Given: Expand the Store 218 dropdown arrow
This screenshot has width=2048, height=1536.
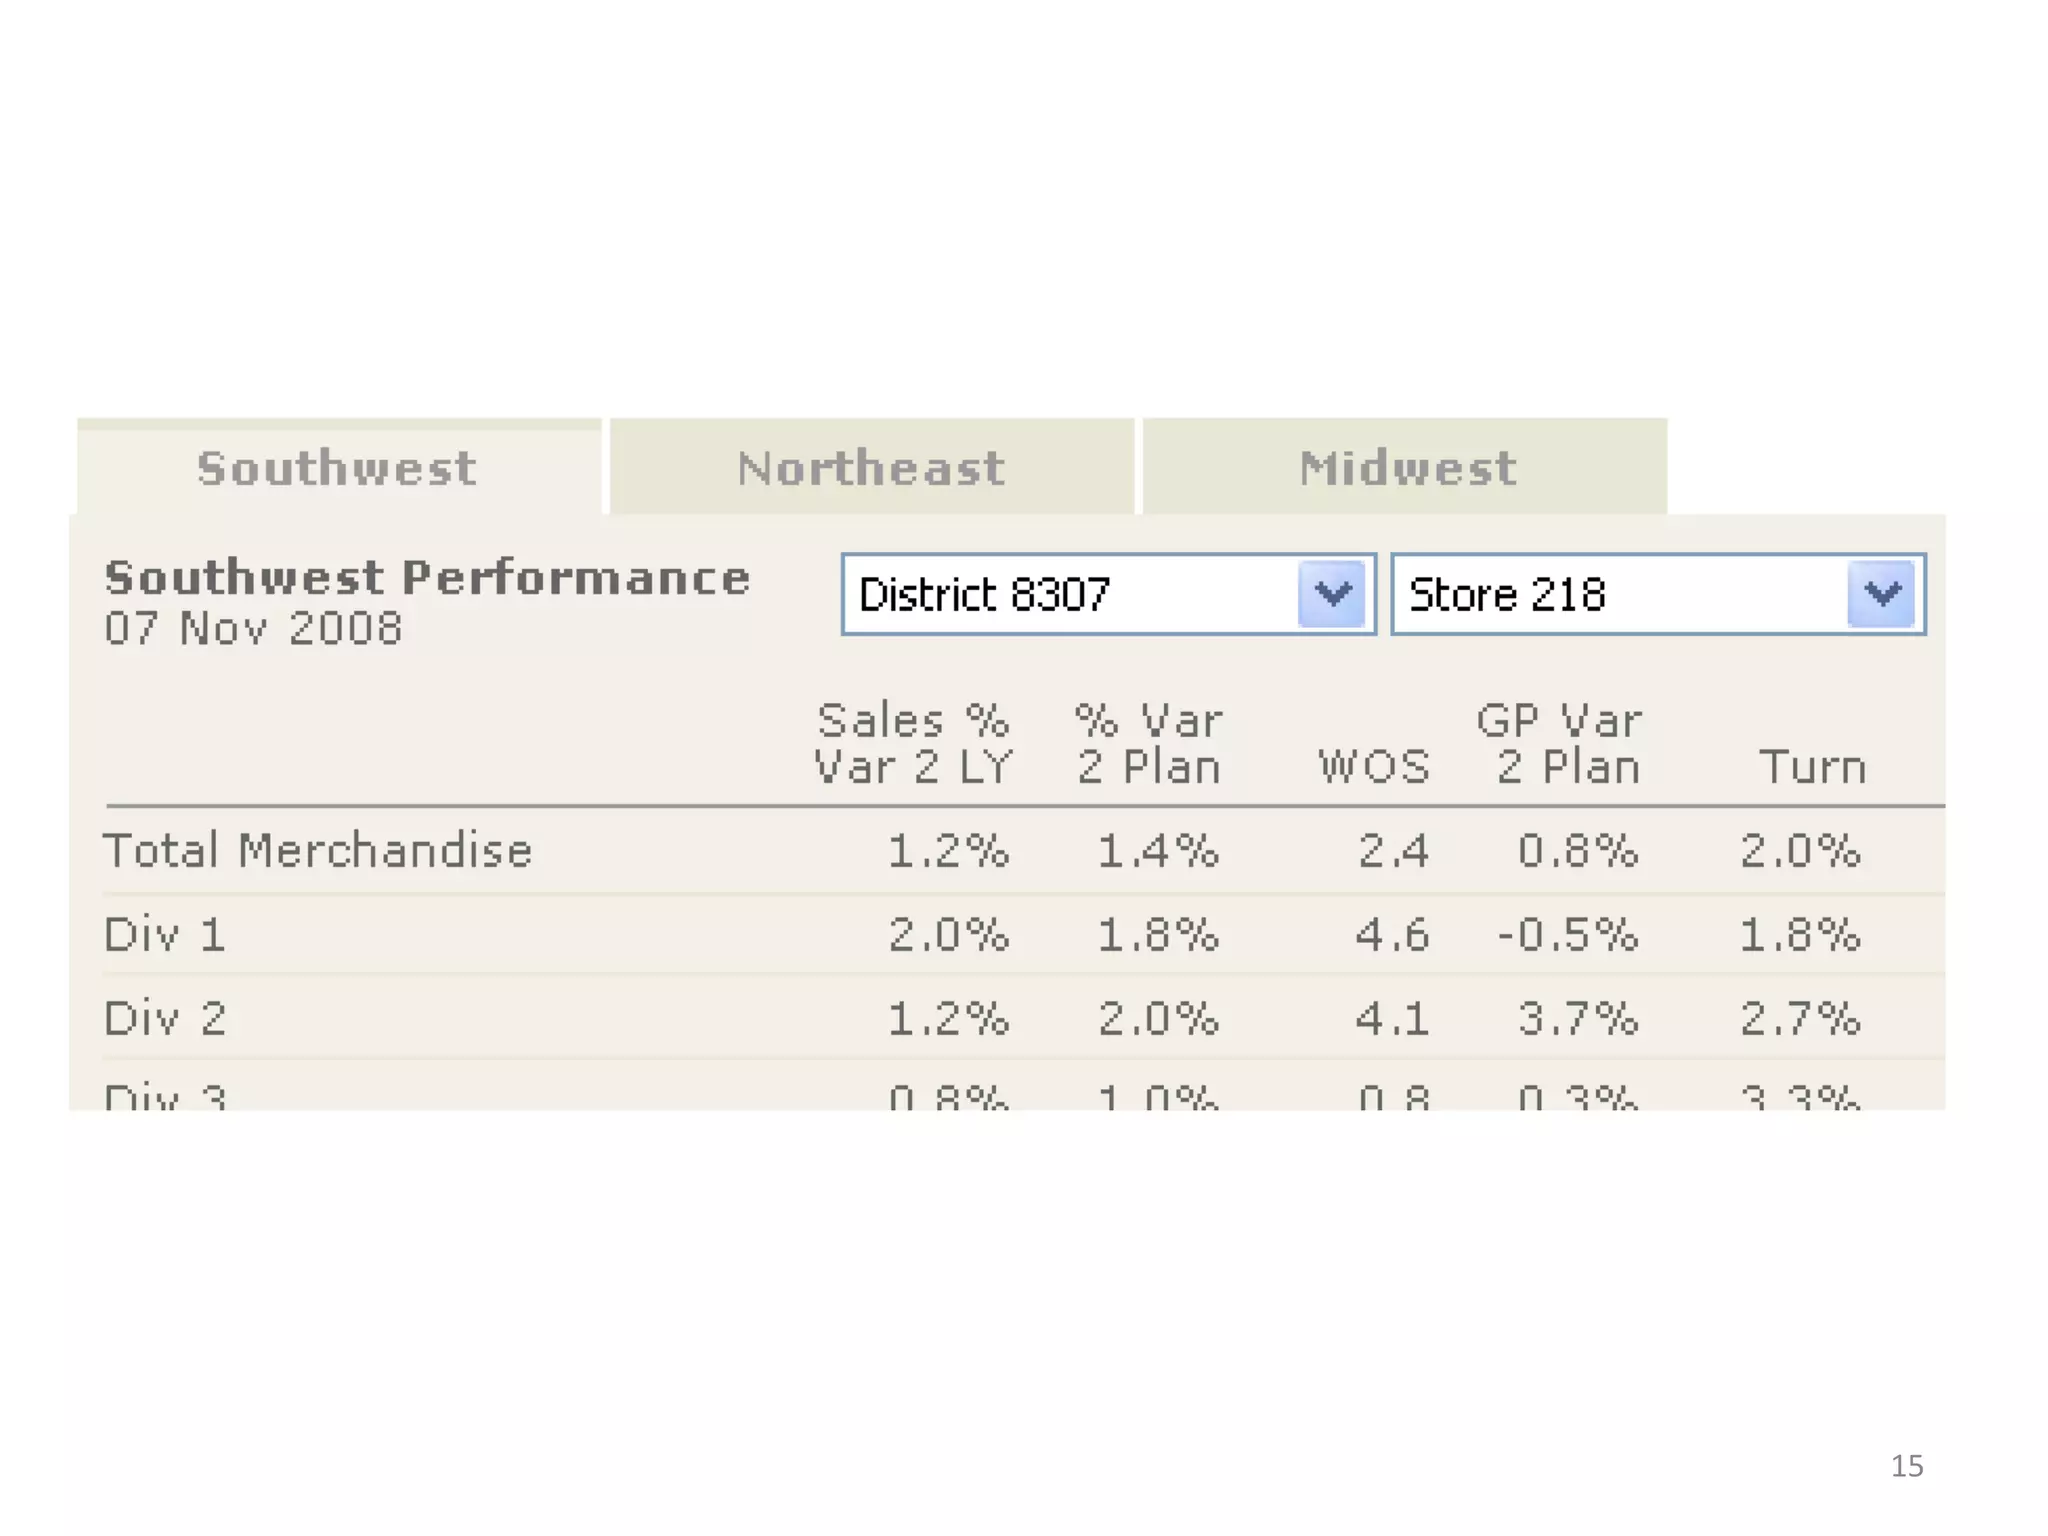Looking at the screenshot, I should (x=1881, y=595).
